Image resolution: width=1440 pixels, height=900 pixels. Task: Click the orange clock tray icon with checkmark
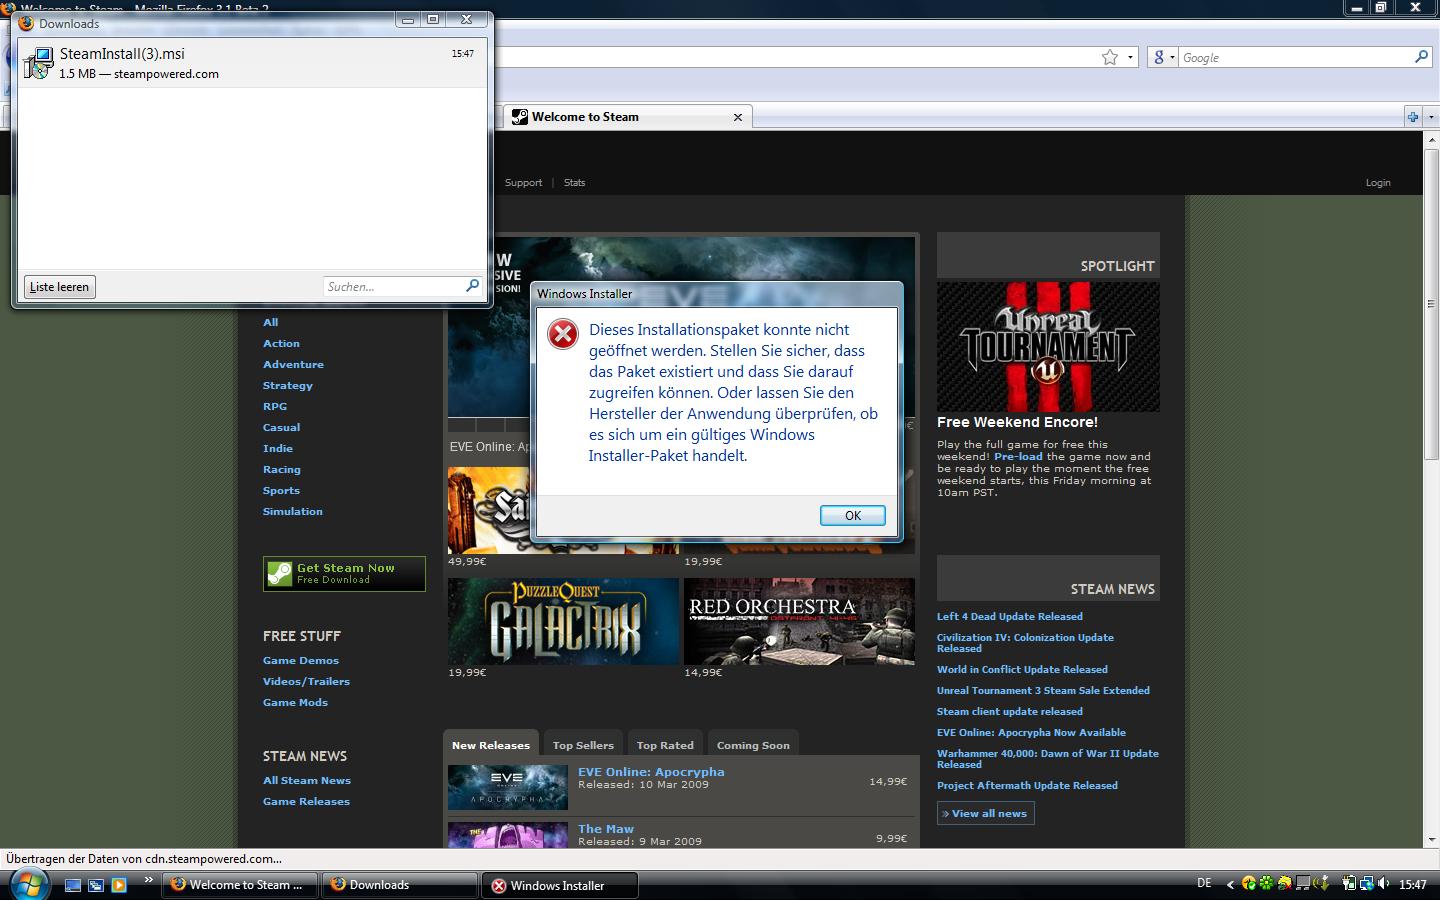pos(1248,884)
